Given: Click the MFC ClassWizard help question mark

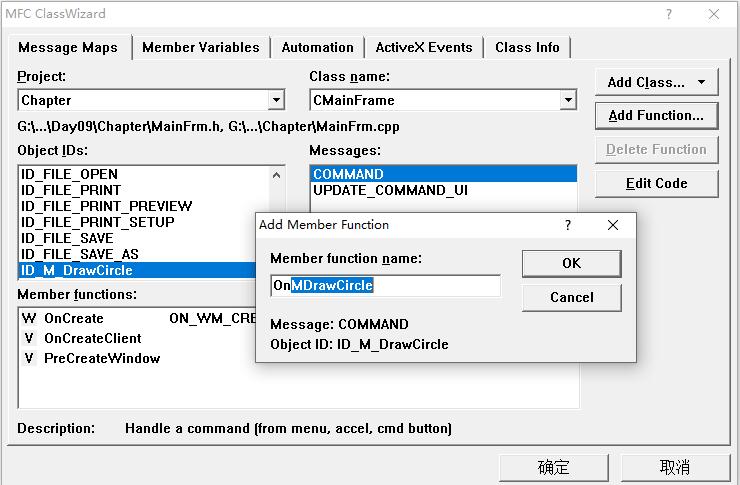Looking at the screenshot, I should click(x=669, y=14).
